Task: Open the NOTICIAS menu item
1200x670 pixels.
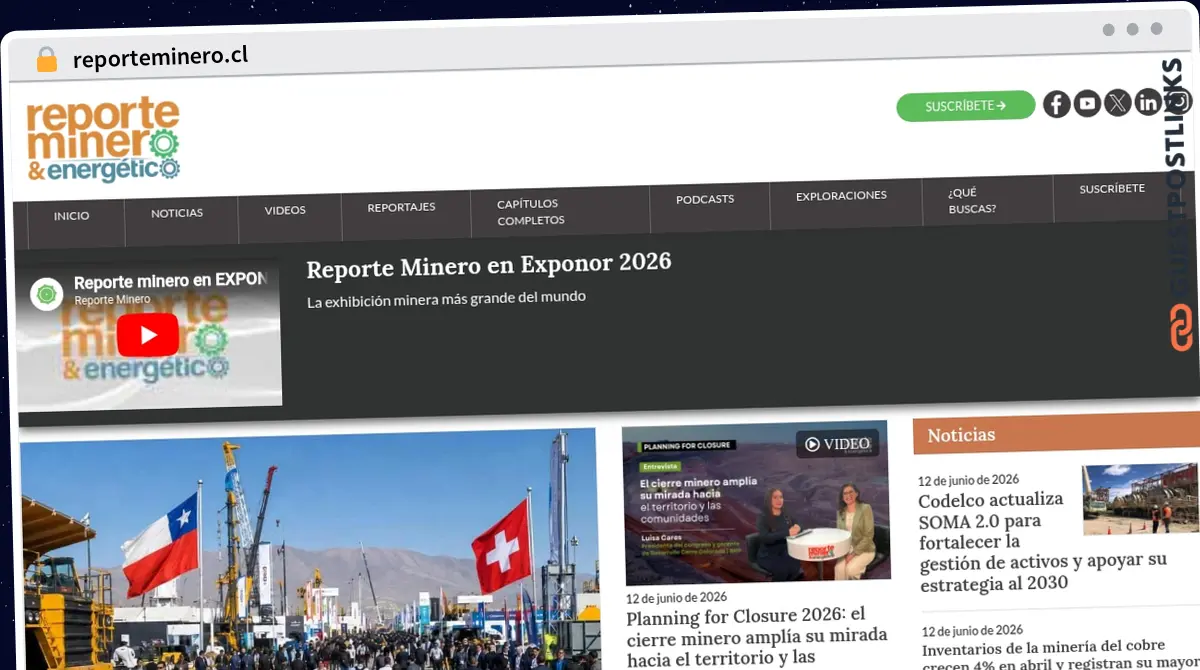Action: click(x=177, y=213)
